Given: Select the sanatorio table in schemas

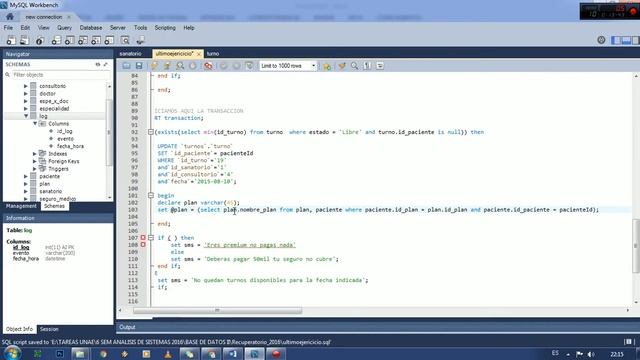Looking at the screenshot, I should (51, 191).
